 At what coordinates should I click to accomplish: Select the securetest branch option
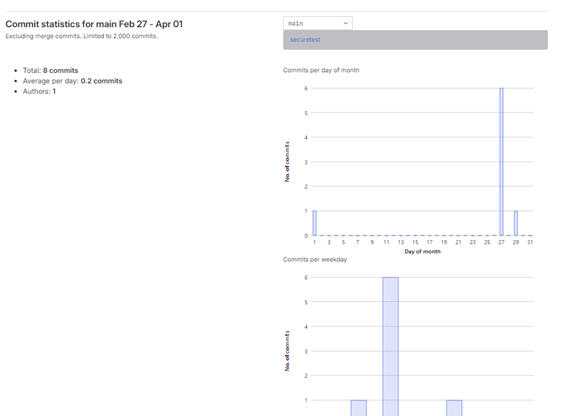click(415, 40)
